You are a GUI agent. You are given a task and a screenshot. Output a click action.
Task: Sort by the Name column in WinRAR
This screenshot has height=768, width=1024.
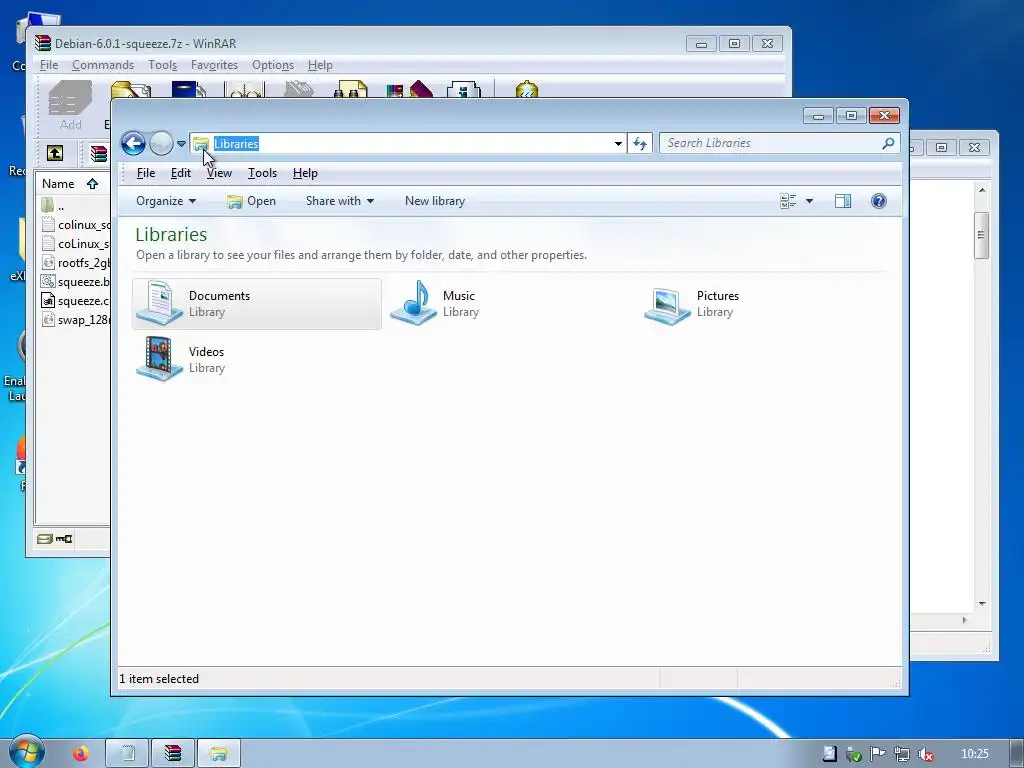pyautogui.click(x=73, y=184)
